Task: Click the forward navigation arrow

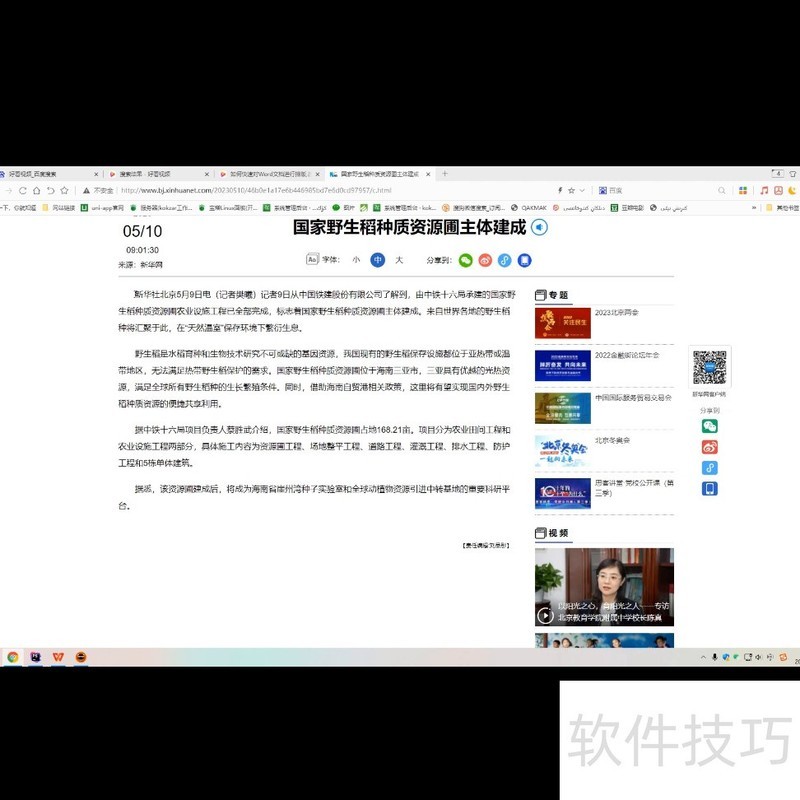Action: click(x=9, y=190)
